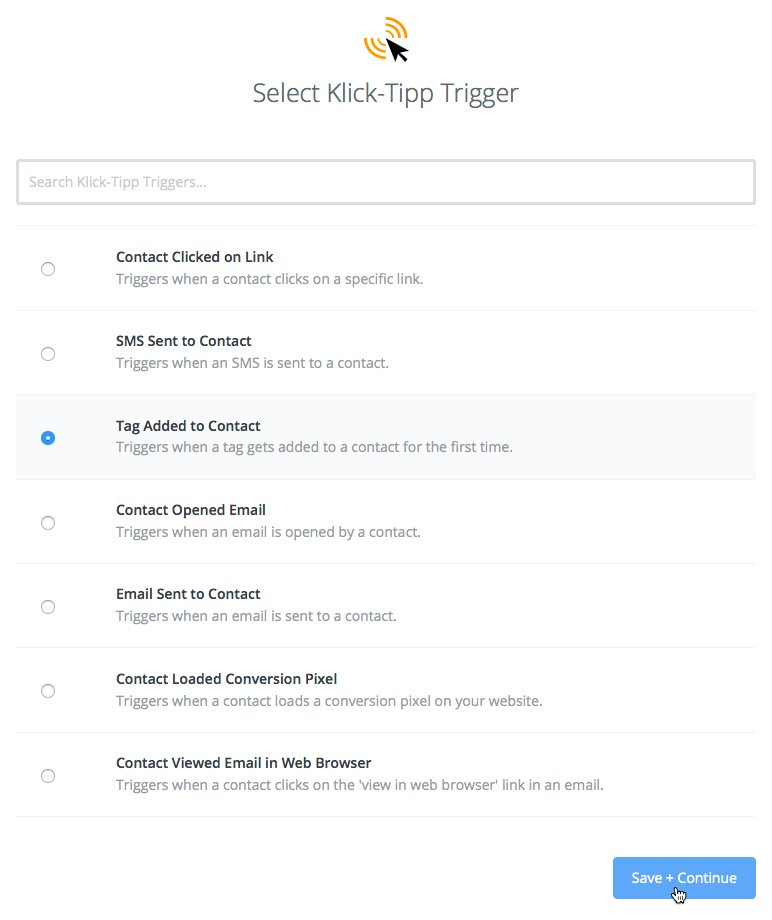Toggle the Tag Added to Contact radio button
772x920 pixels.
click(x=48, y=438)
